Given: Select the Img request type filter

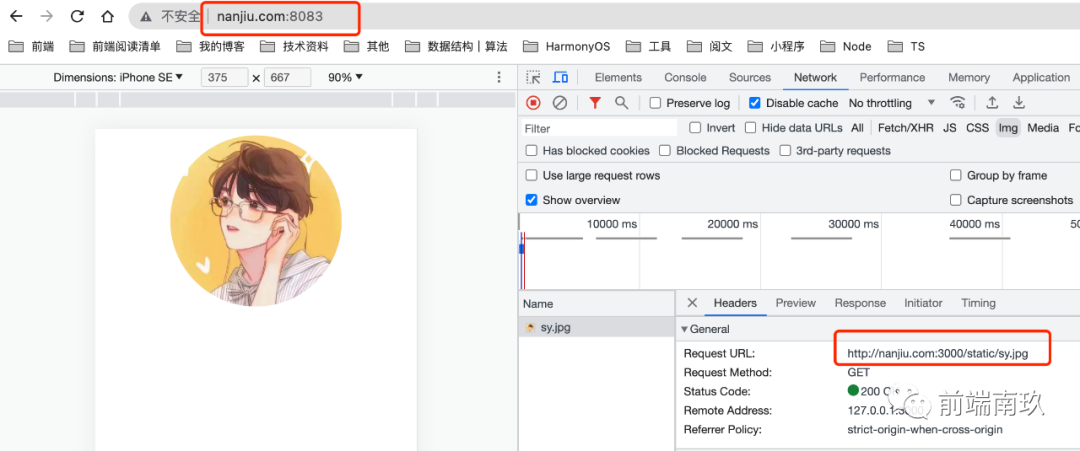Looking at the screenshot, I should click(1008, 127).
